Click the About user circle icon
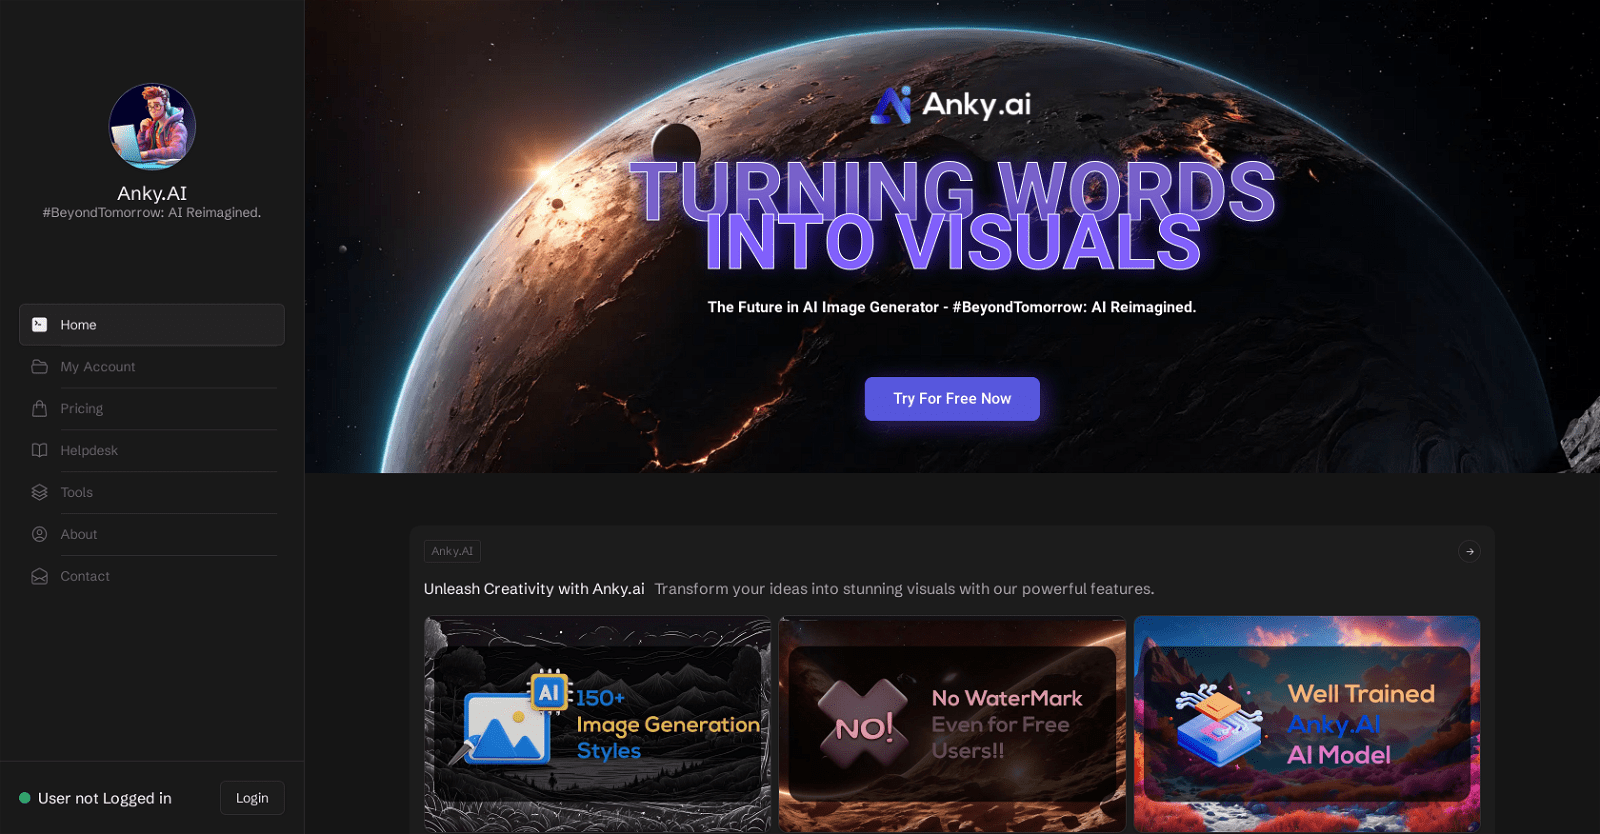Image resolution: width=1600 pixels, height=834 pixels. [x=40, y=535]
